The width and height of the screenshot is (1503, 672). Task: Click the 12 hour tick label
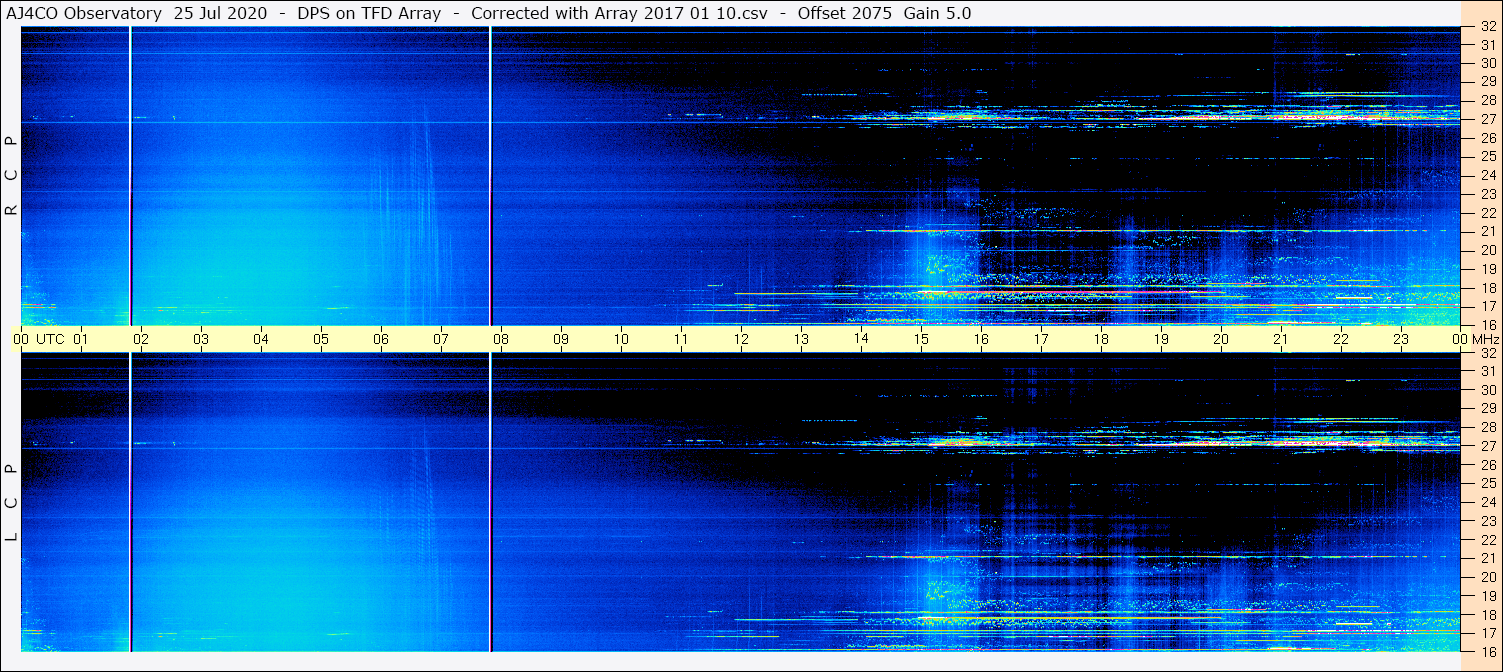point(741,339)
